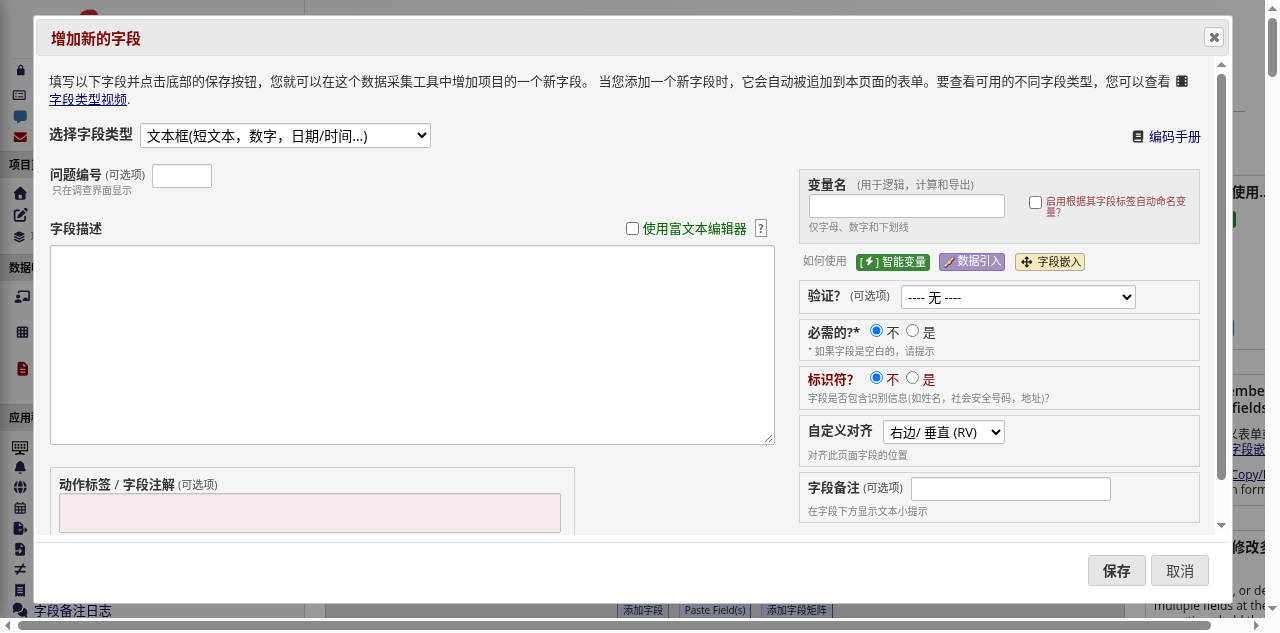Screen dimensions: 1280x633
Task: Click the home icon in background sidebar
Action: (20, 193)
